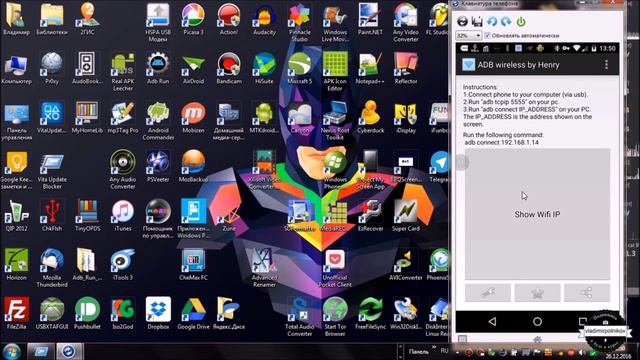
Task: Tap the Android home navigation button
Action: tap(537, 322)
